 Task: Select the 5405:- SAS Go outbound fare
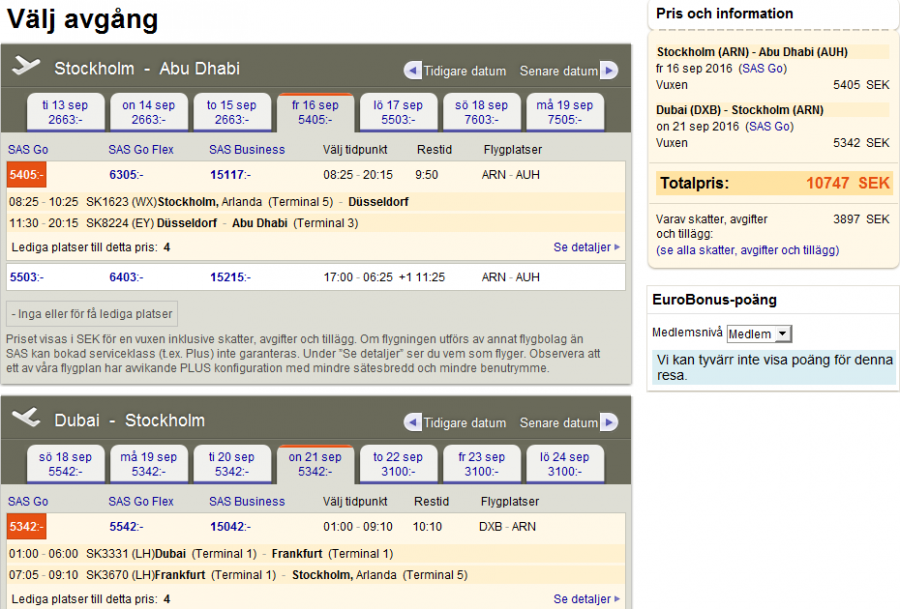(26, 175)
